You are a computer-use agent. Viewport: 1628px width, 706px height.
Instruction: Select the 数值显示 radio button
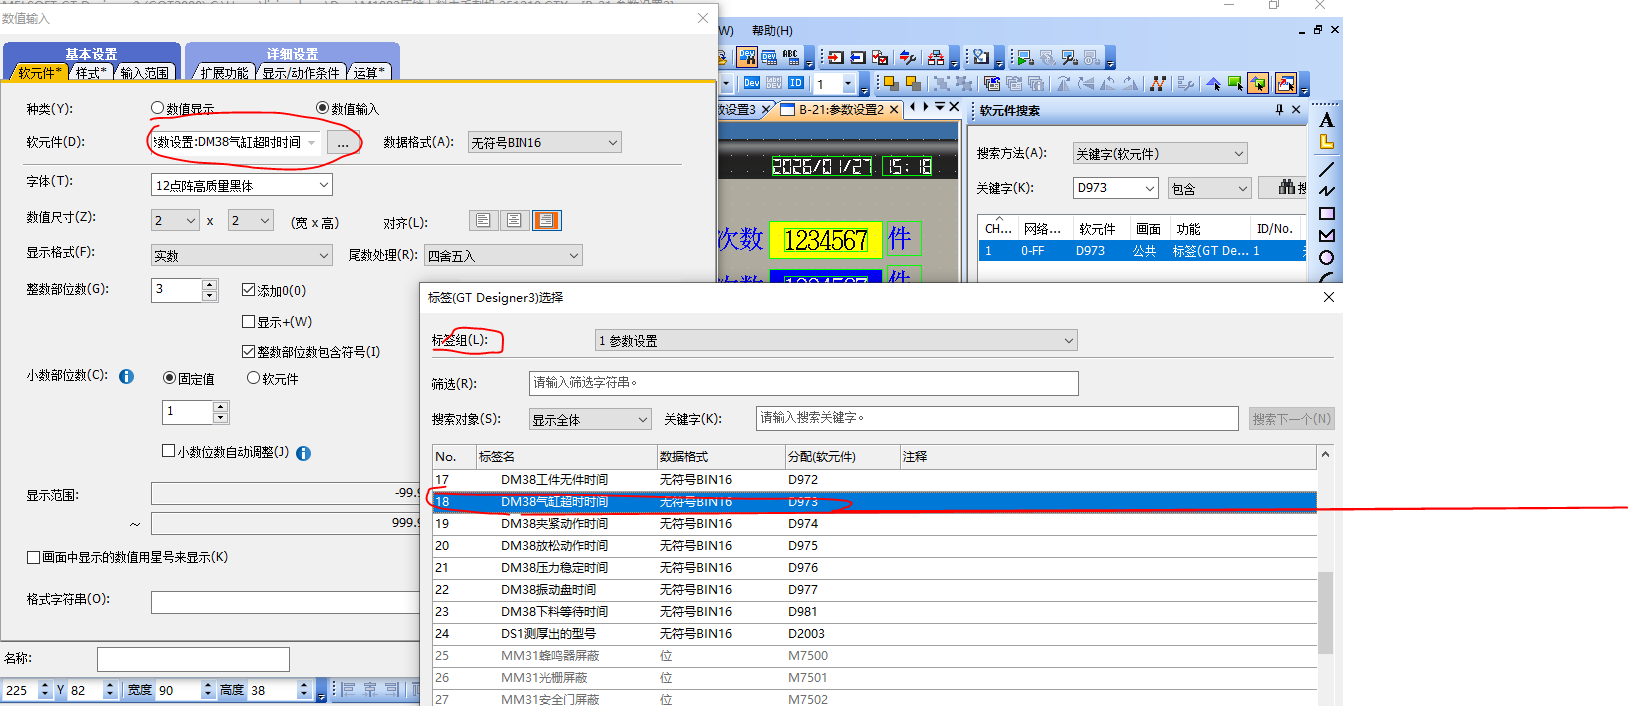[x=157, y=108]
